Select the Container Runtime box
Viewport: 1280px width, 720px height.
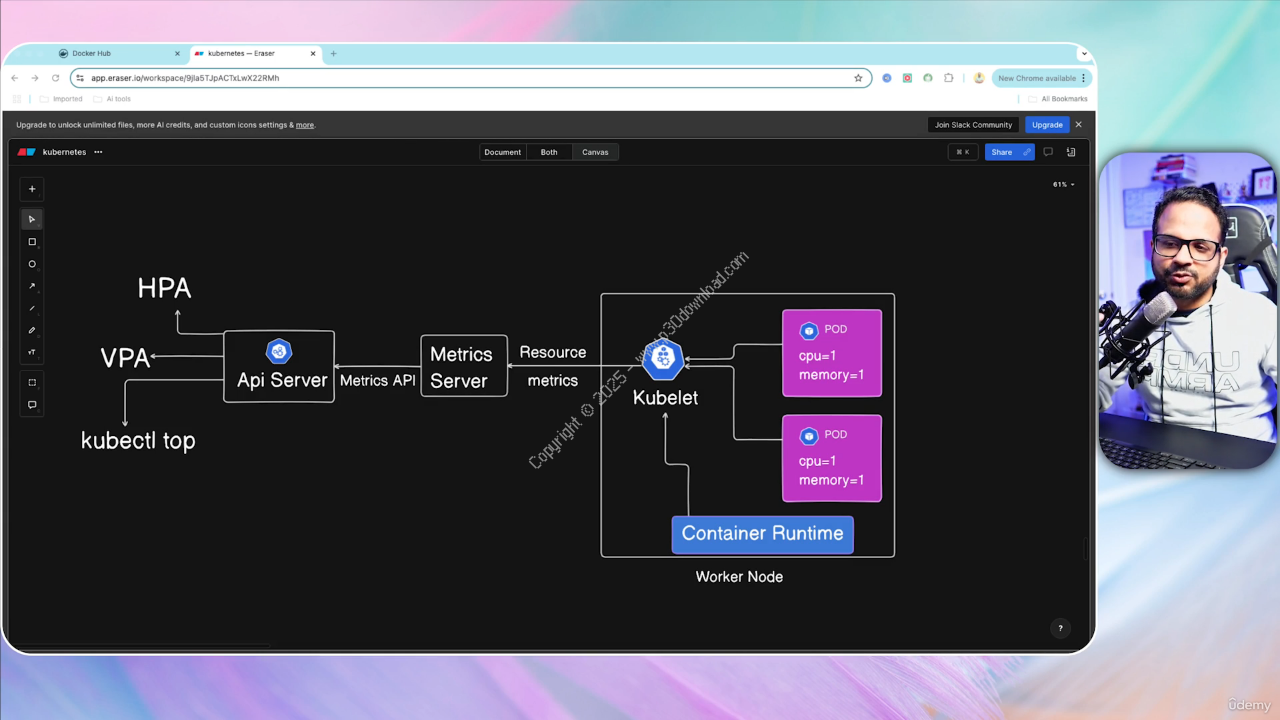762,534
